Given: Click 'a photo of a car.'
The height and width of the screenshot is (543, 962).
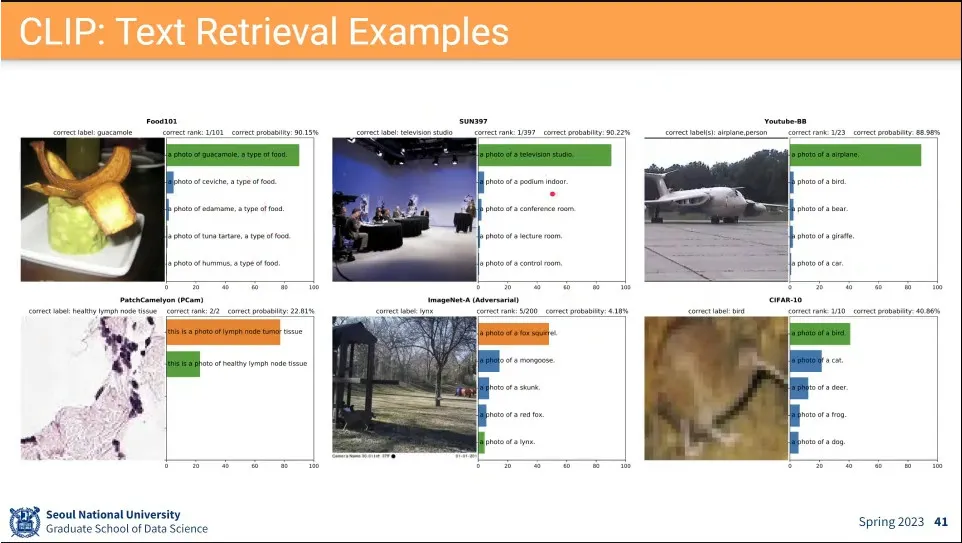Looking at the screenshot, I should 817,263.
